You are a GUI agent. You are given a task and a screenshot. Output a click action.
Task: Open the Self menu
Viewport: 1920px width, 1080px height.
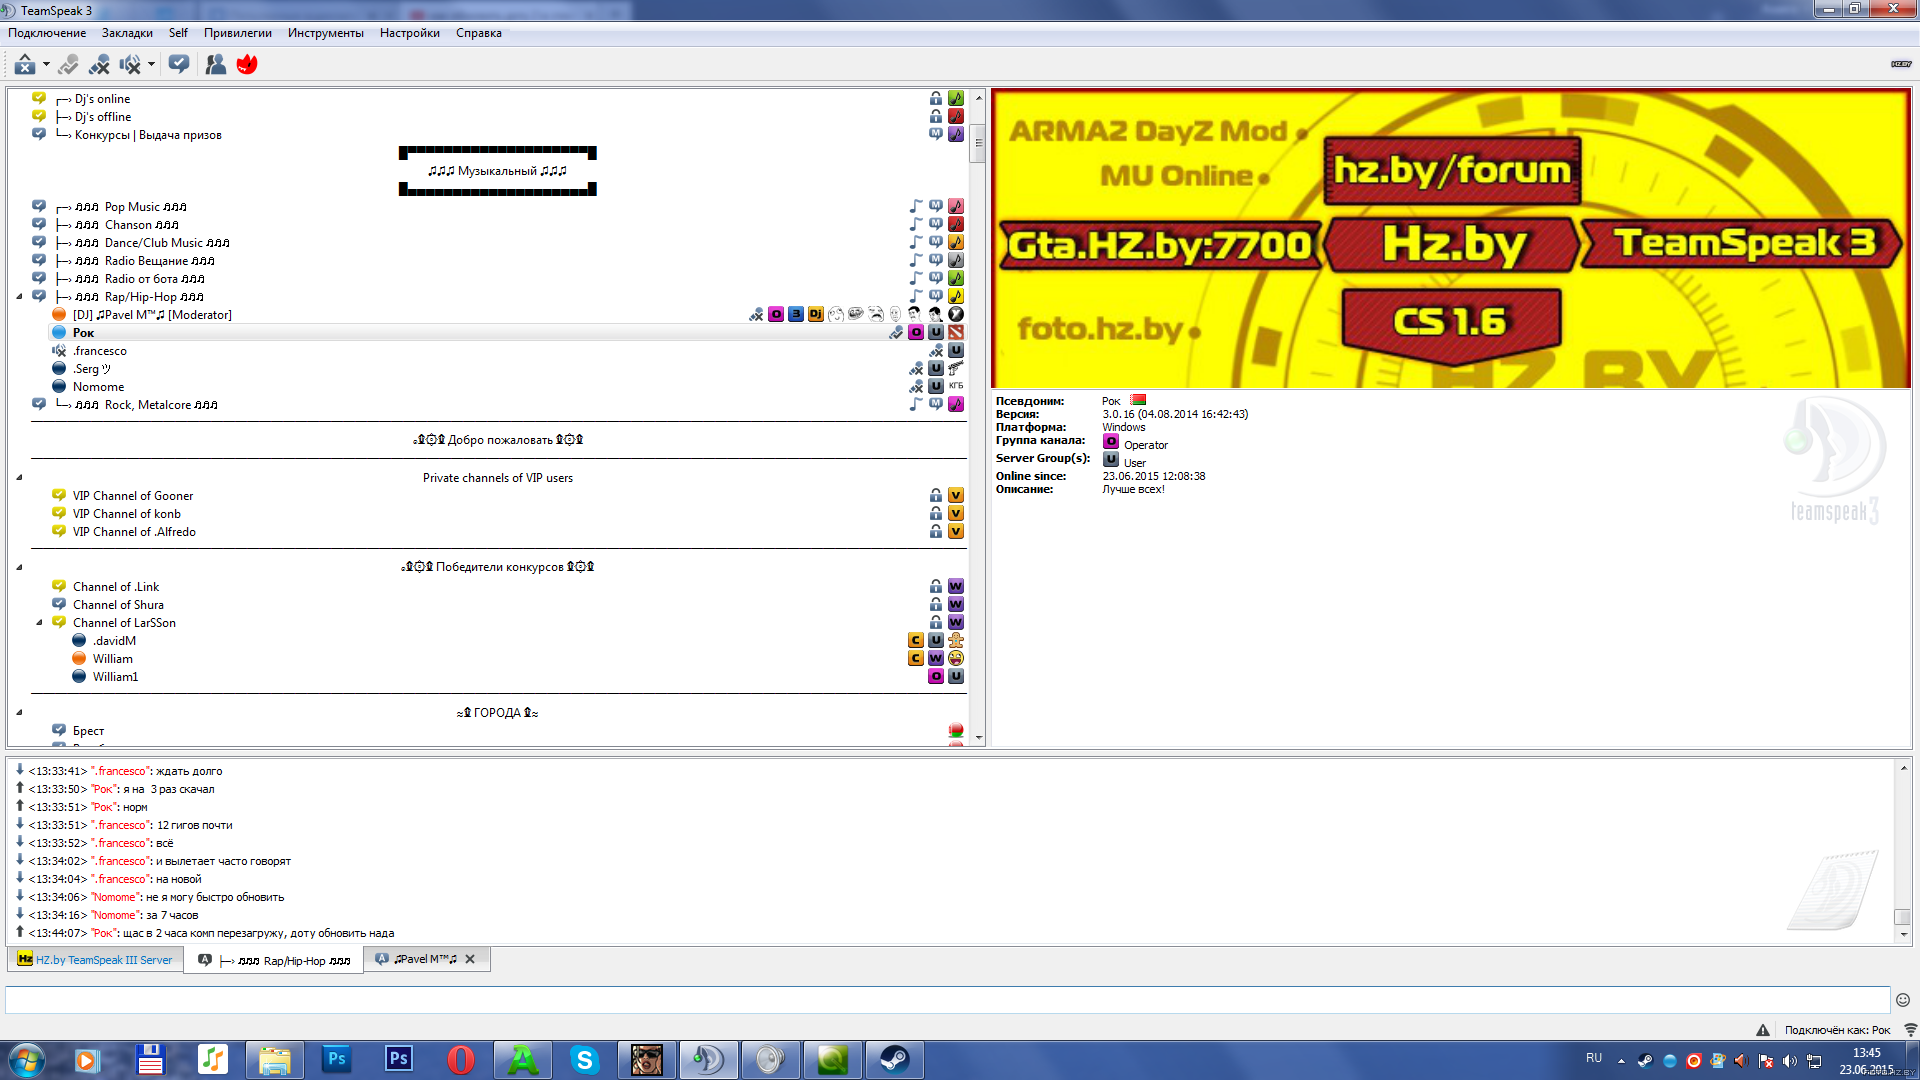click(x=178, y=33)
